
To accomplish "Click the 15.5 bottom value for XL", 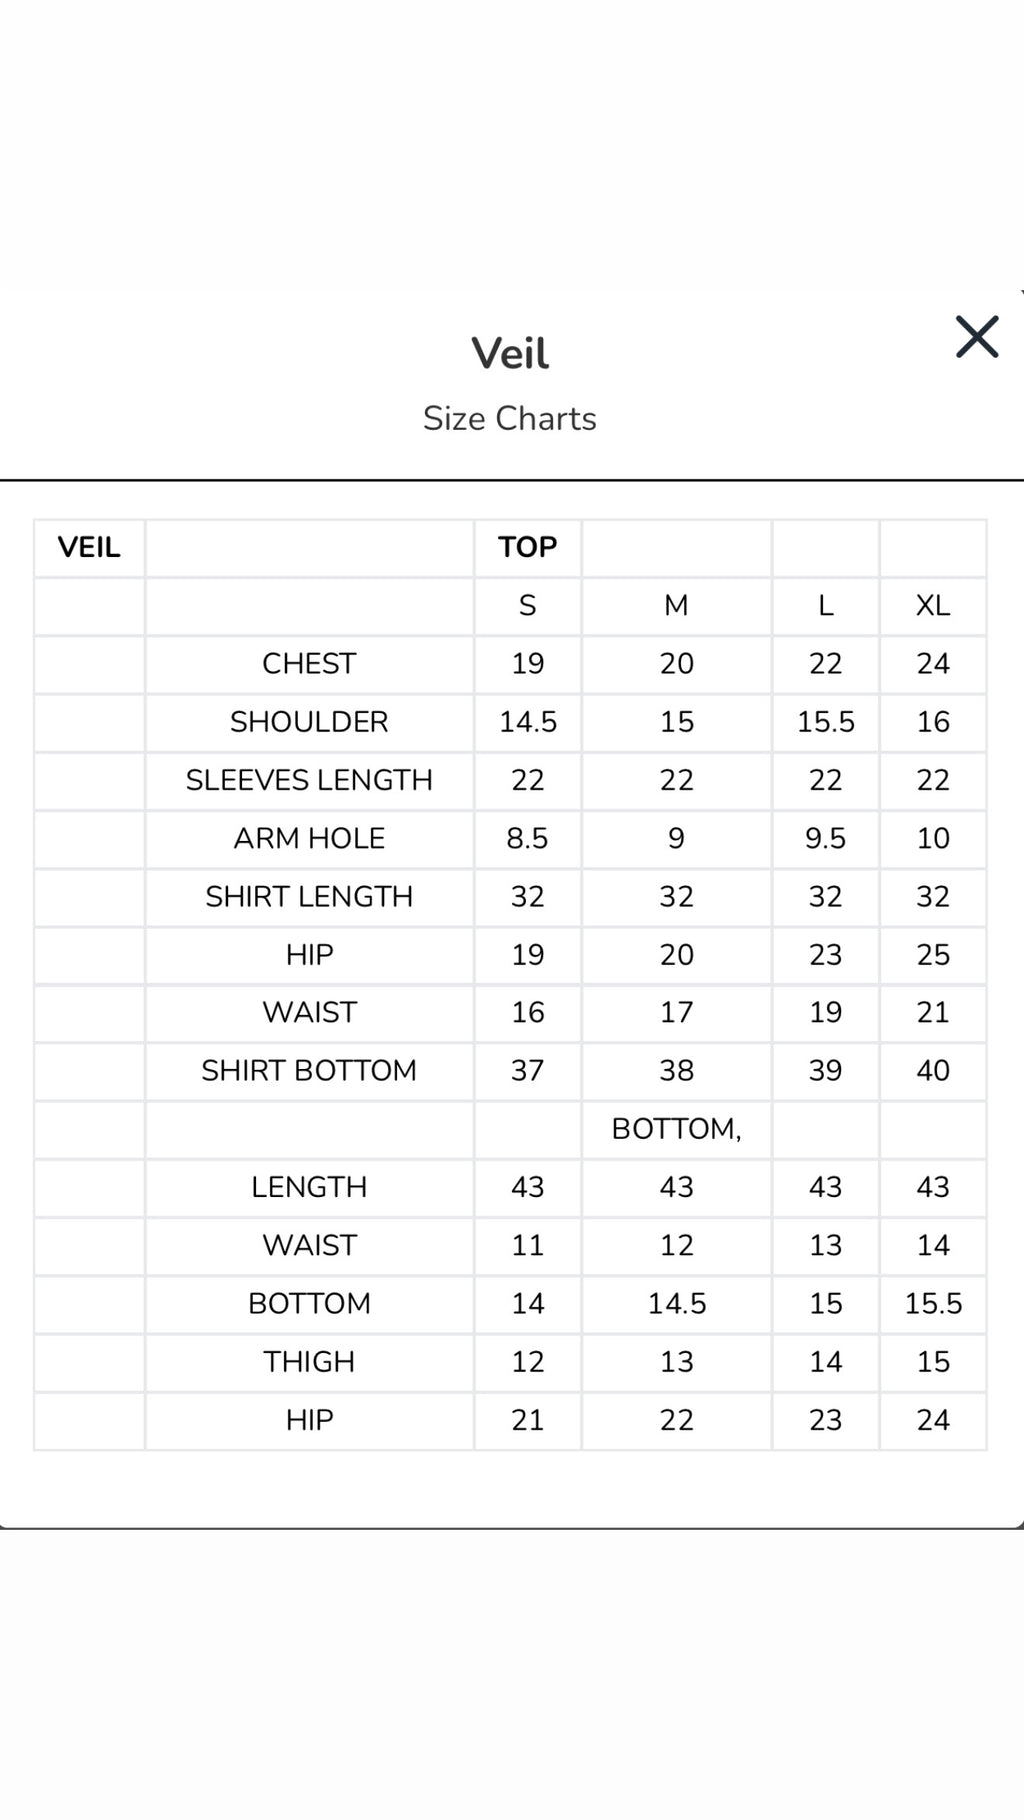I will point(933,1303).
